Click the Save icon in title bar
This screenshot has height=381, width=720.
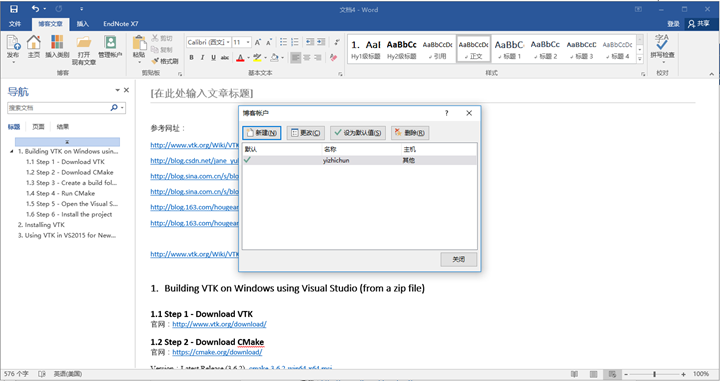(x=14, y=9)
